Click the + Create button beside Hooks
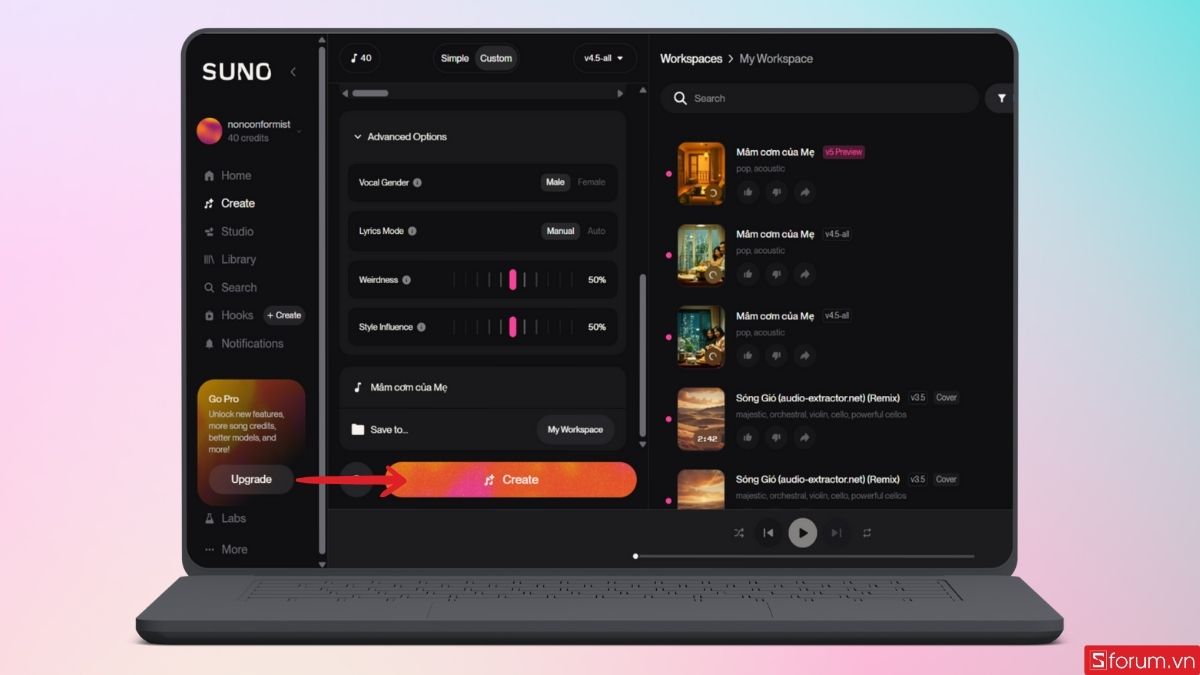This screenshot has height=675, width=1200. click(284, 315)
